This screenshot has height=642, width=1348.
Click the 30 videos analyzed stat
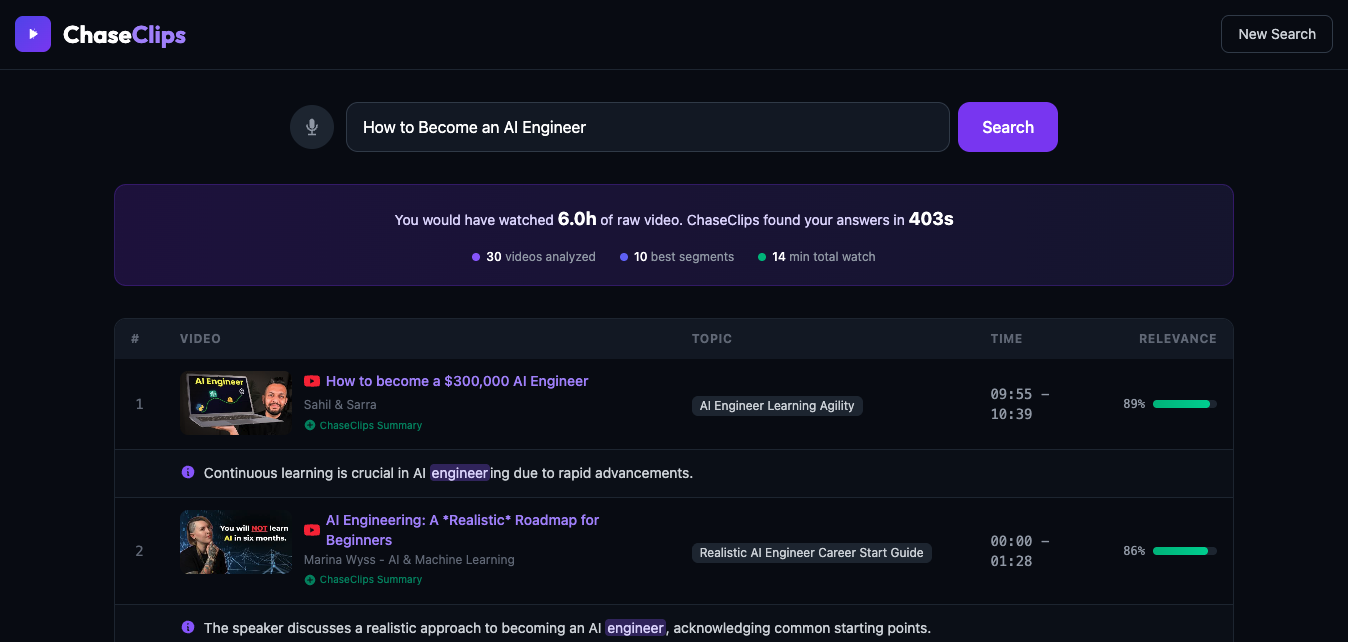click(x=534, y=257)
